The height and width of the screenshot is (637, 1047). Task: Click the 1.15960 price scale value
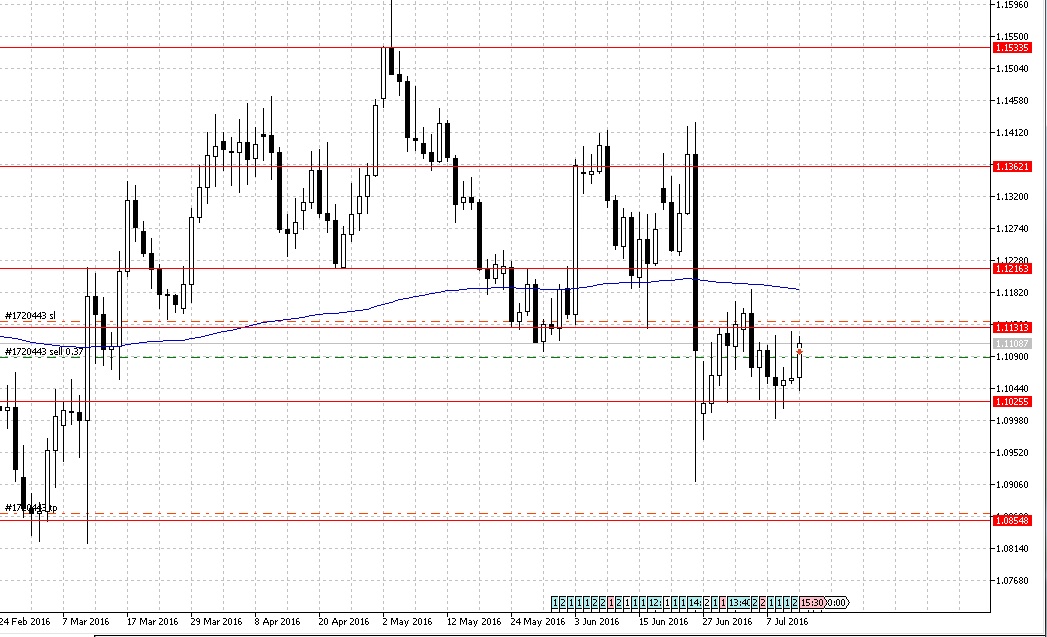click(x=1012, y=5)
